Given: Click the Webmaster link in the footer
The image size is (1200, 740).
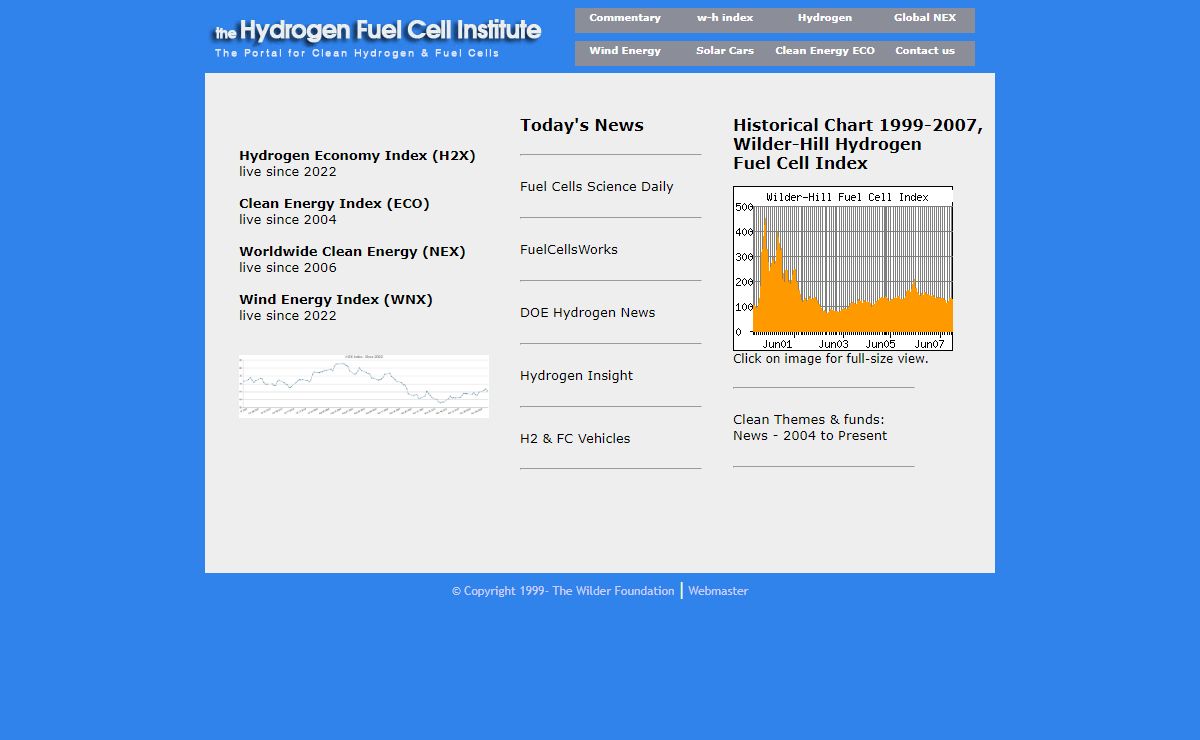Looking at the screenshot, I should pyautogui.click(x=718, y=591).
